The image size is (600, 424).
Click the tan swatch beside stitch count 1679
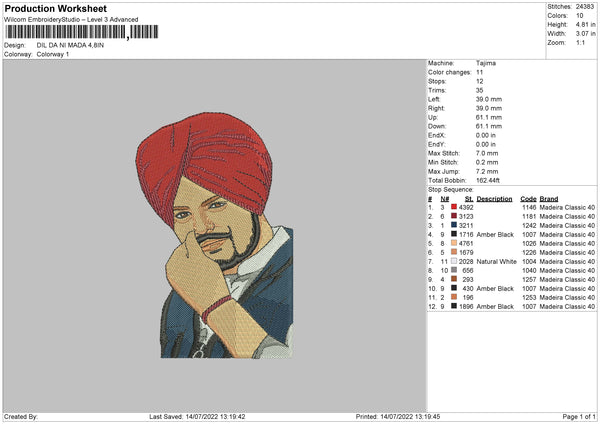point(454,252)
